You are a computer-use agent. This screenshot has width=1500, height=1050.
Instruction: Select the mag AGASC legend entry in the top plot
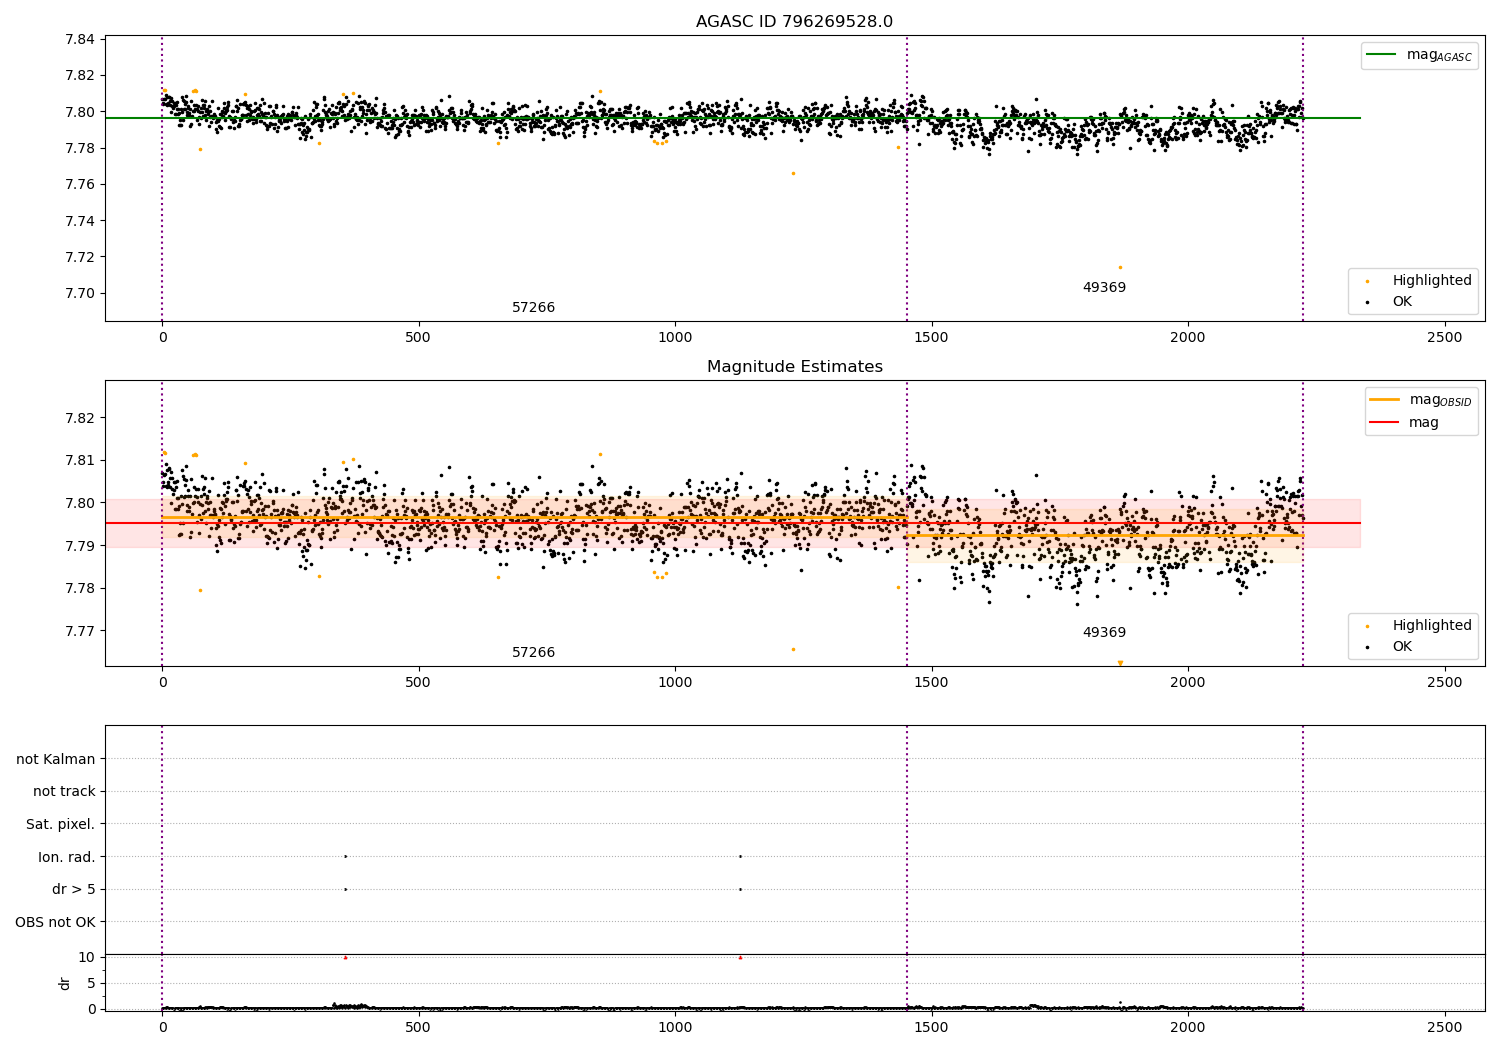[x=1419, y=55]
